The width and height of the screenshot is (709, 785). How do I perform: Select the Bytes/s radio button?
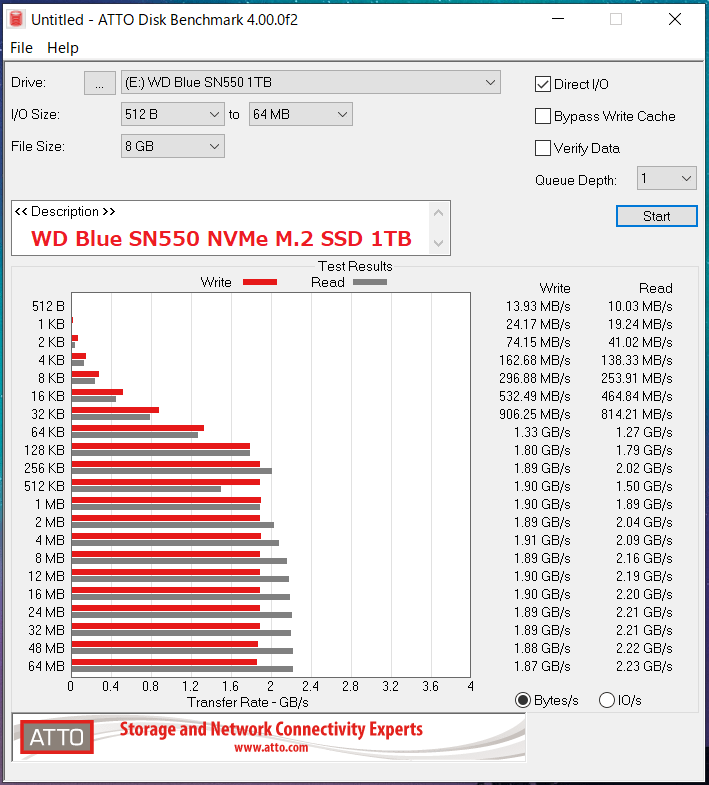click(x=523, y=700)
